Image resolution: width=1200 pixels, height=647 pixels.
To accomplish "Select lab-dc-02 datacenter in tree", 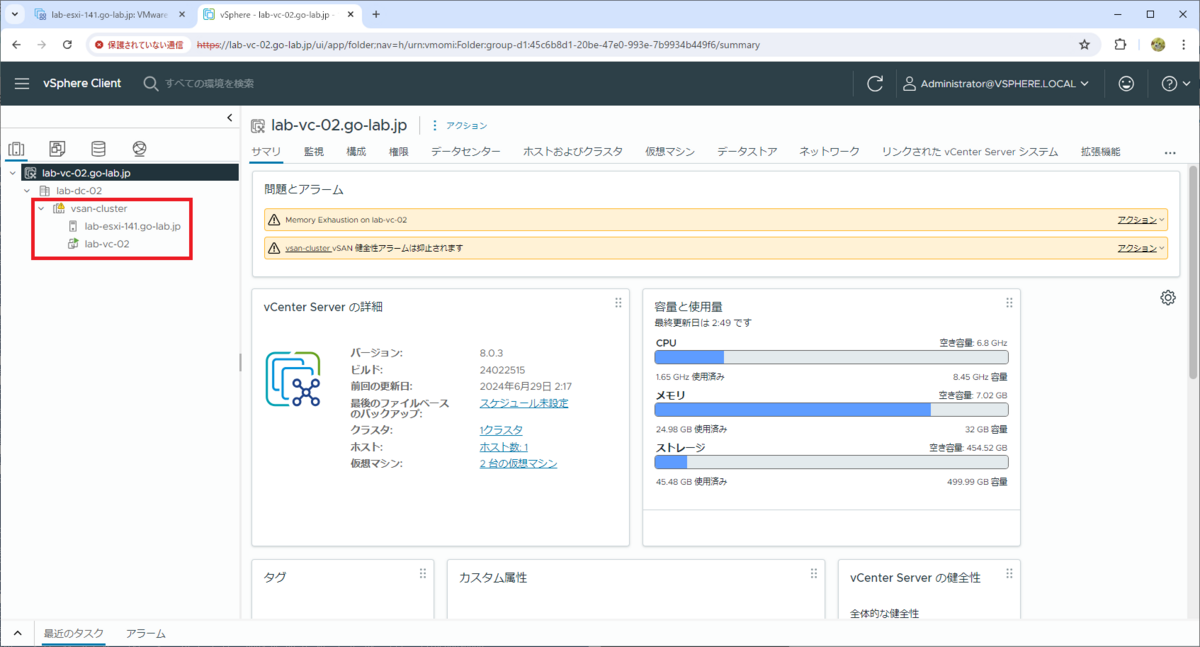I will [x=78, y=190].
